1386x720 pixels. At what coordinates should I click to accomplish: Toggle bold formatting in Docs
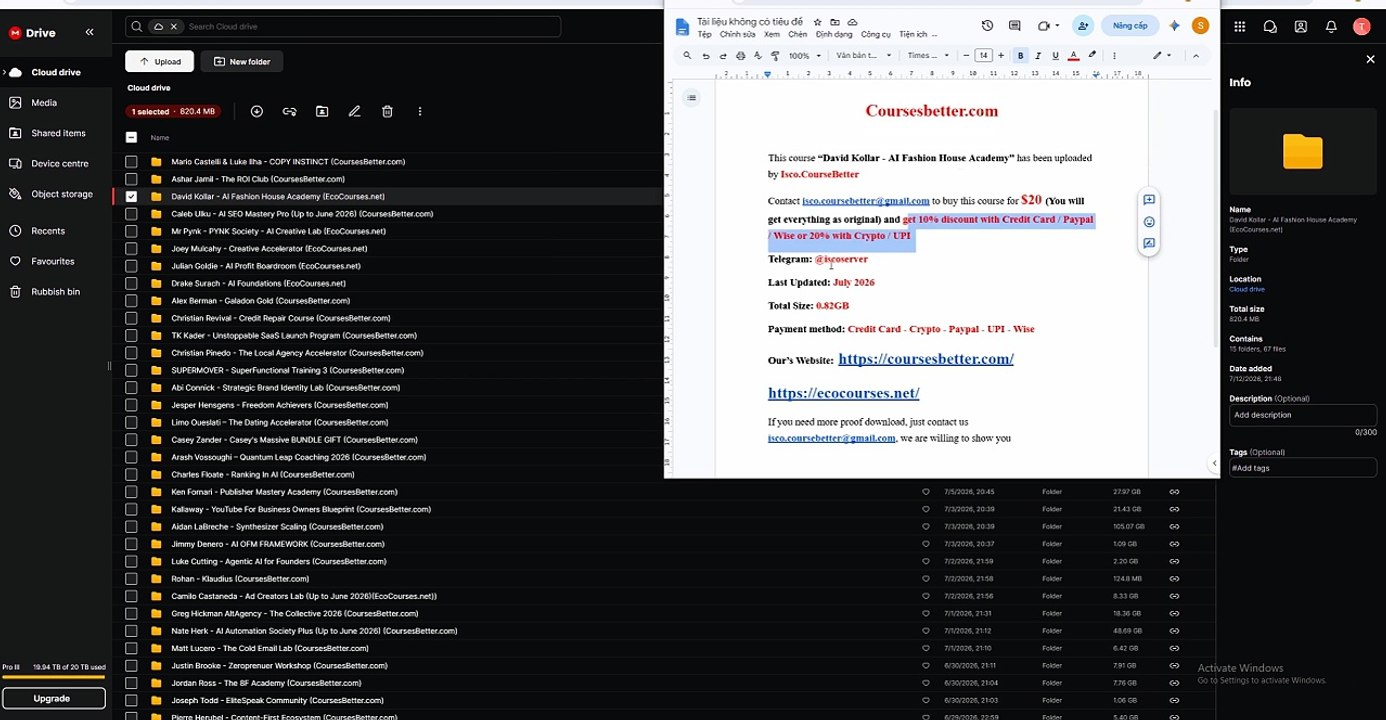tap(1020, 56)
